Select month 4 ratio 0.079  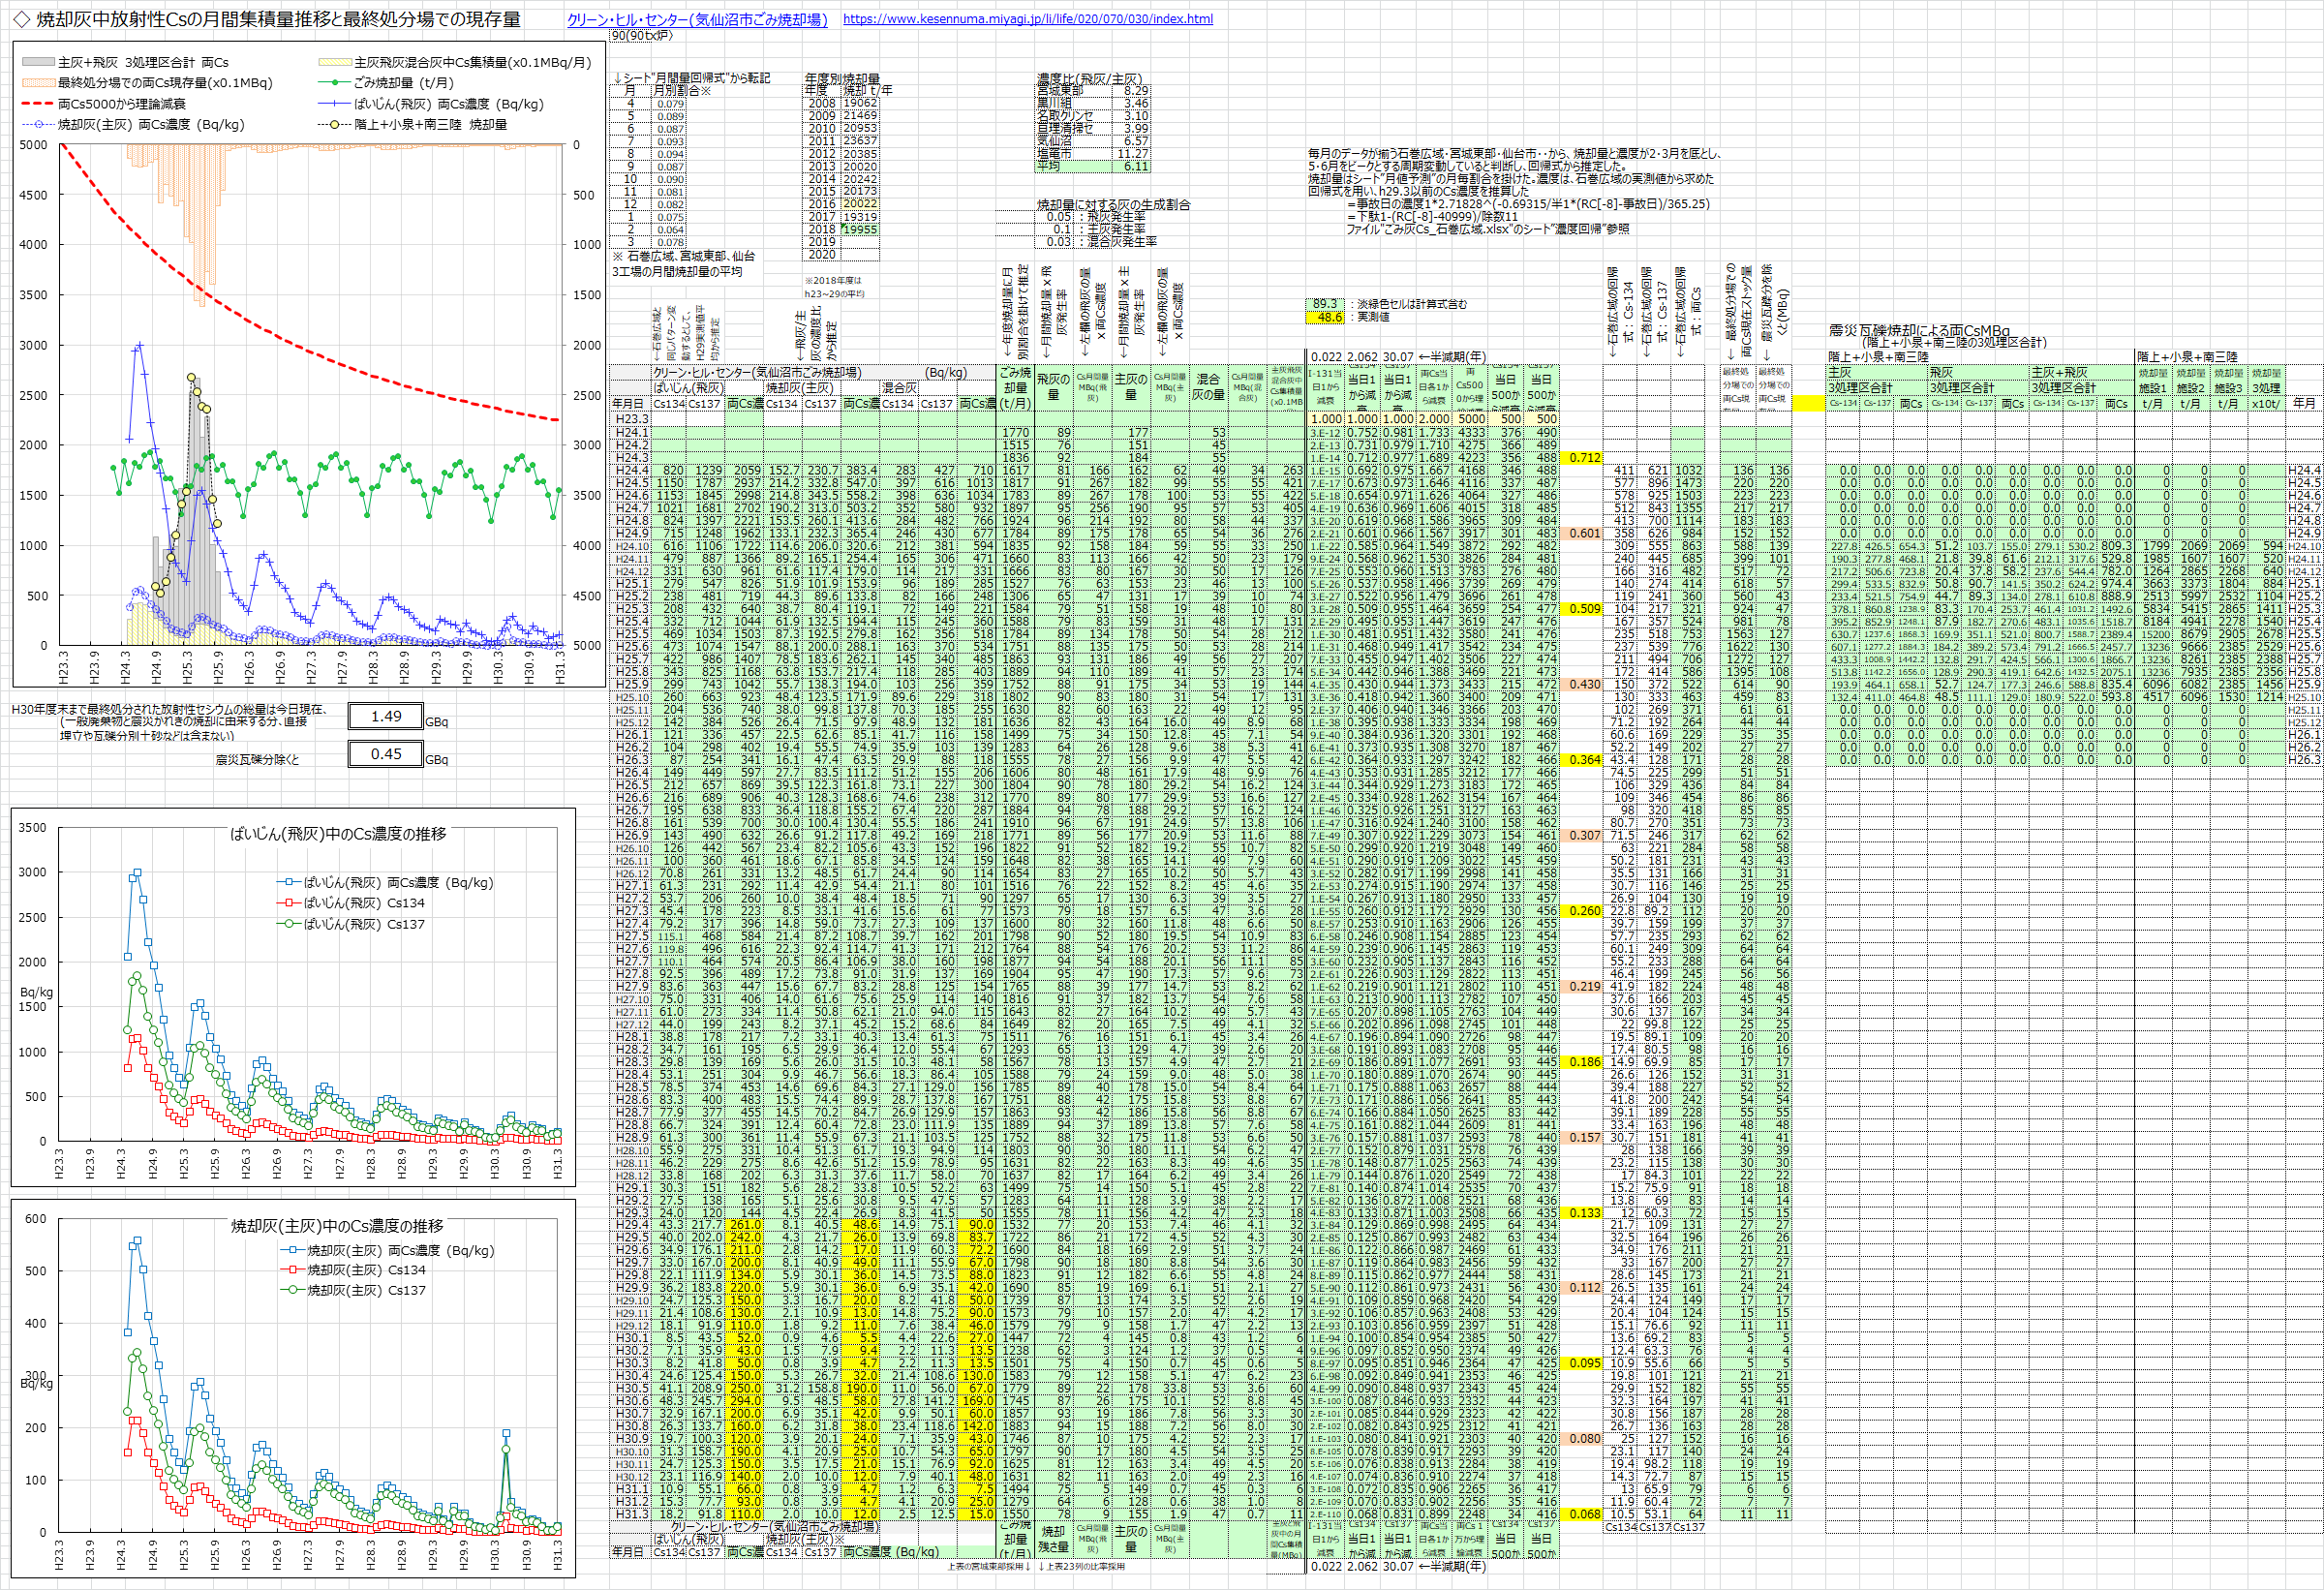(x=669, y=103)
